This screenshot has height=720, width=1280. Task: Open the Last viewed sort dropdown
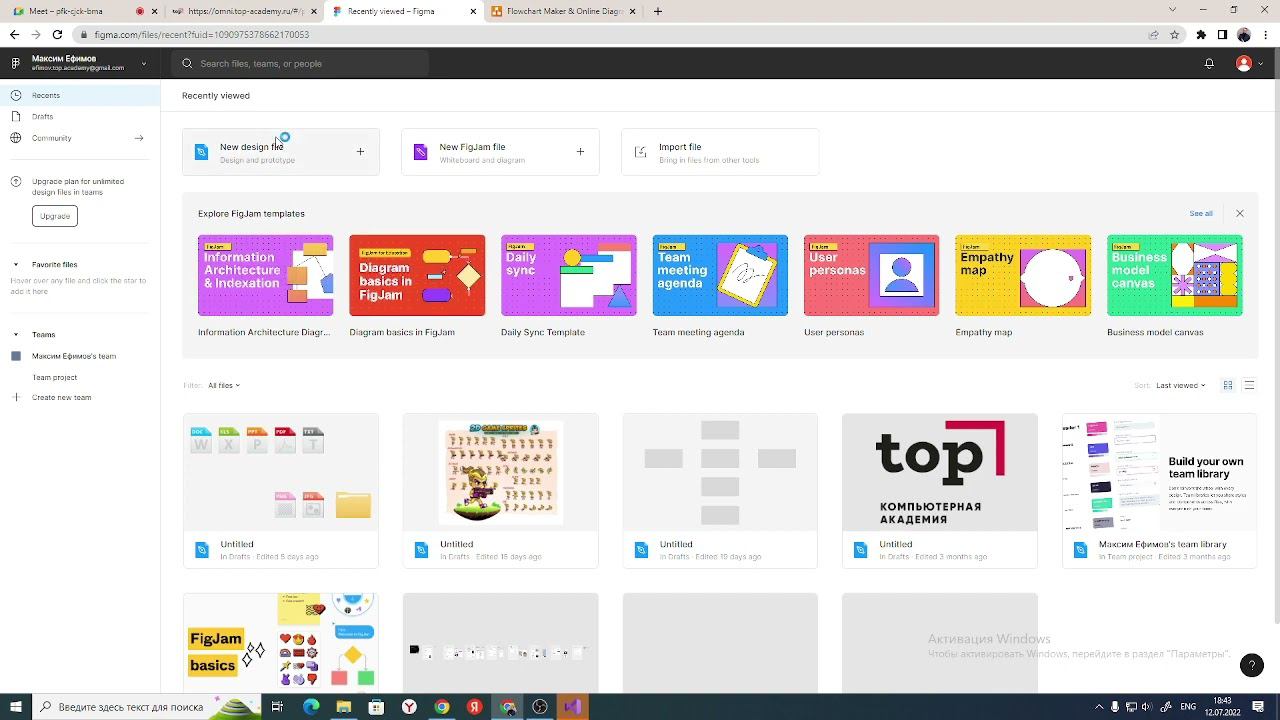(x=1181, y=385)
